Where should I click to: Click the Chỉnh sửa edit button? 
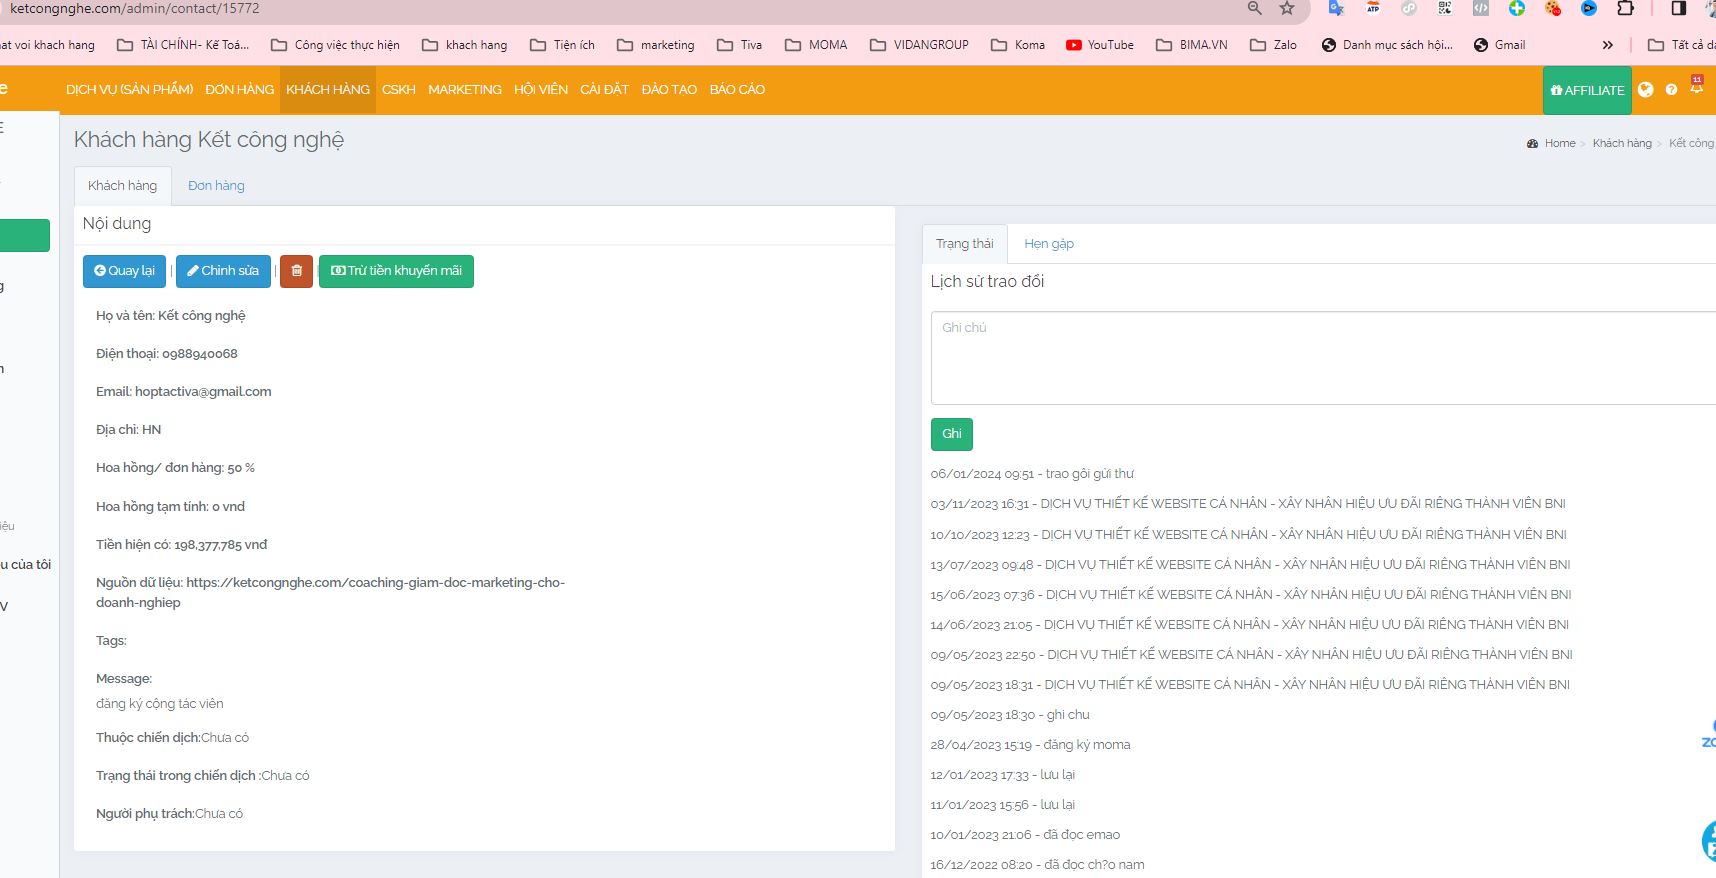(x=223, y=271)
